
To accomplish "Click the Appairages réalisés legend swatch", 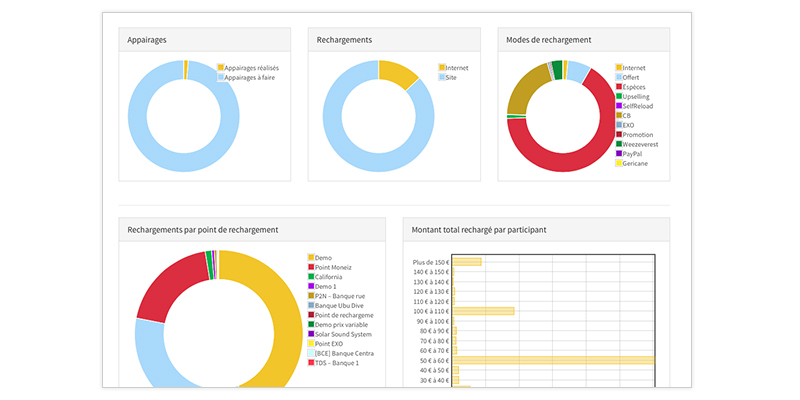I will click(x=220, y=67).
